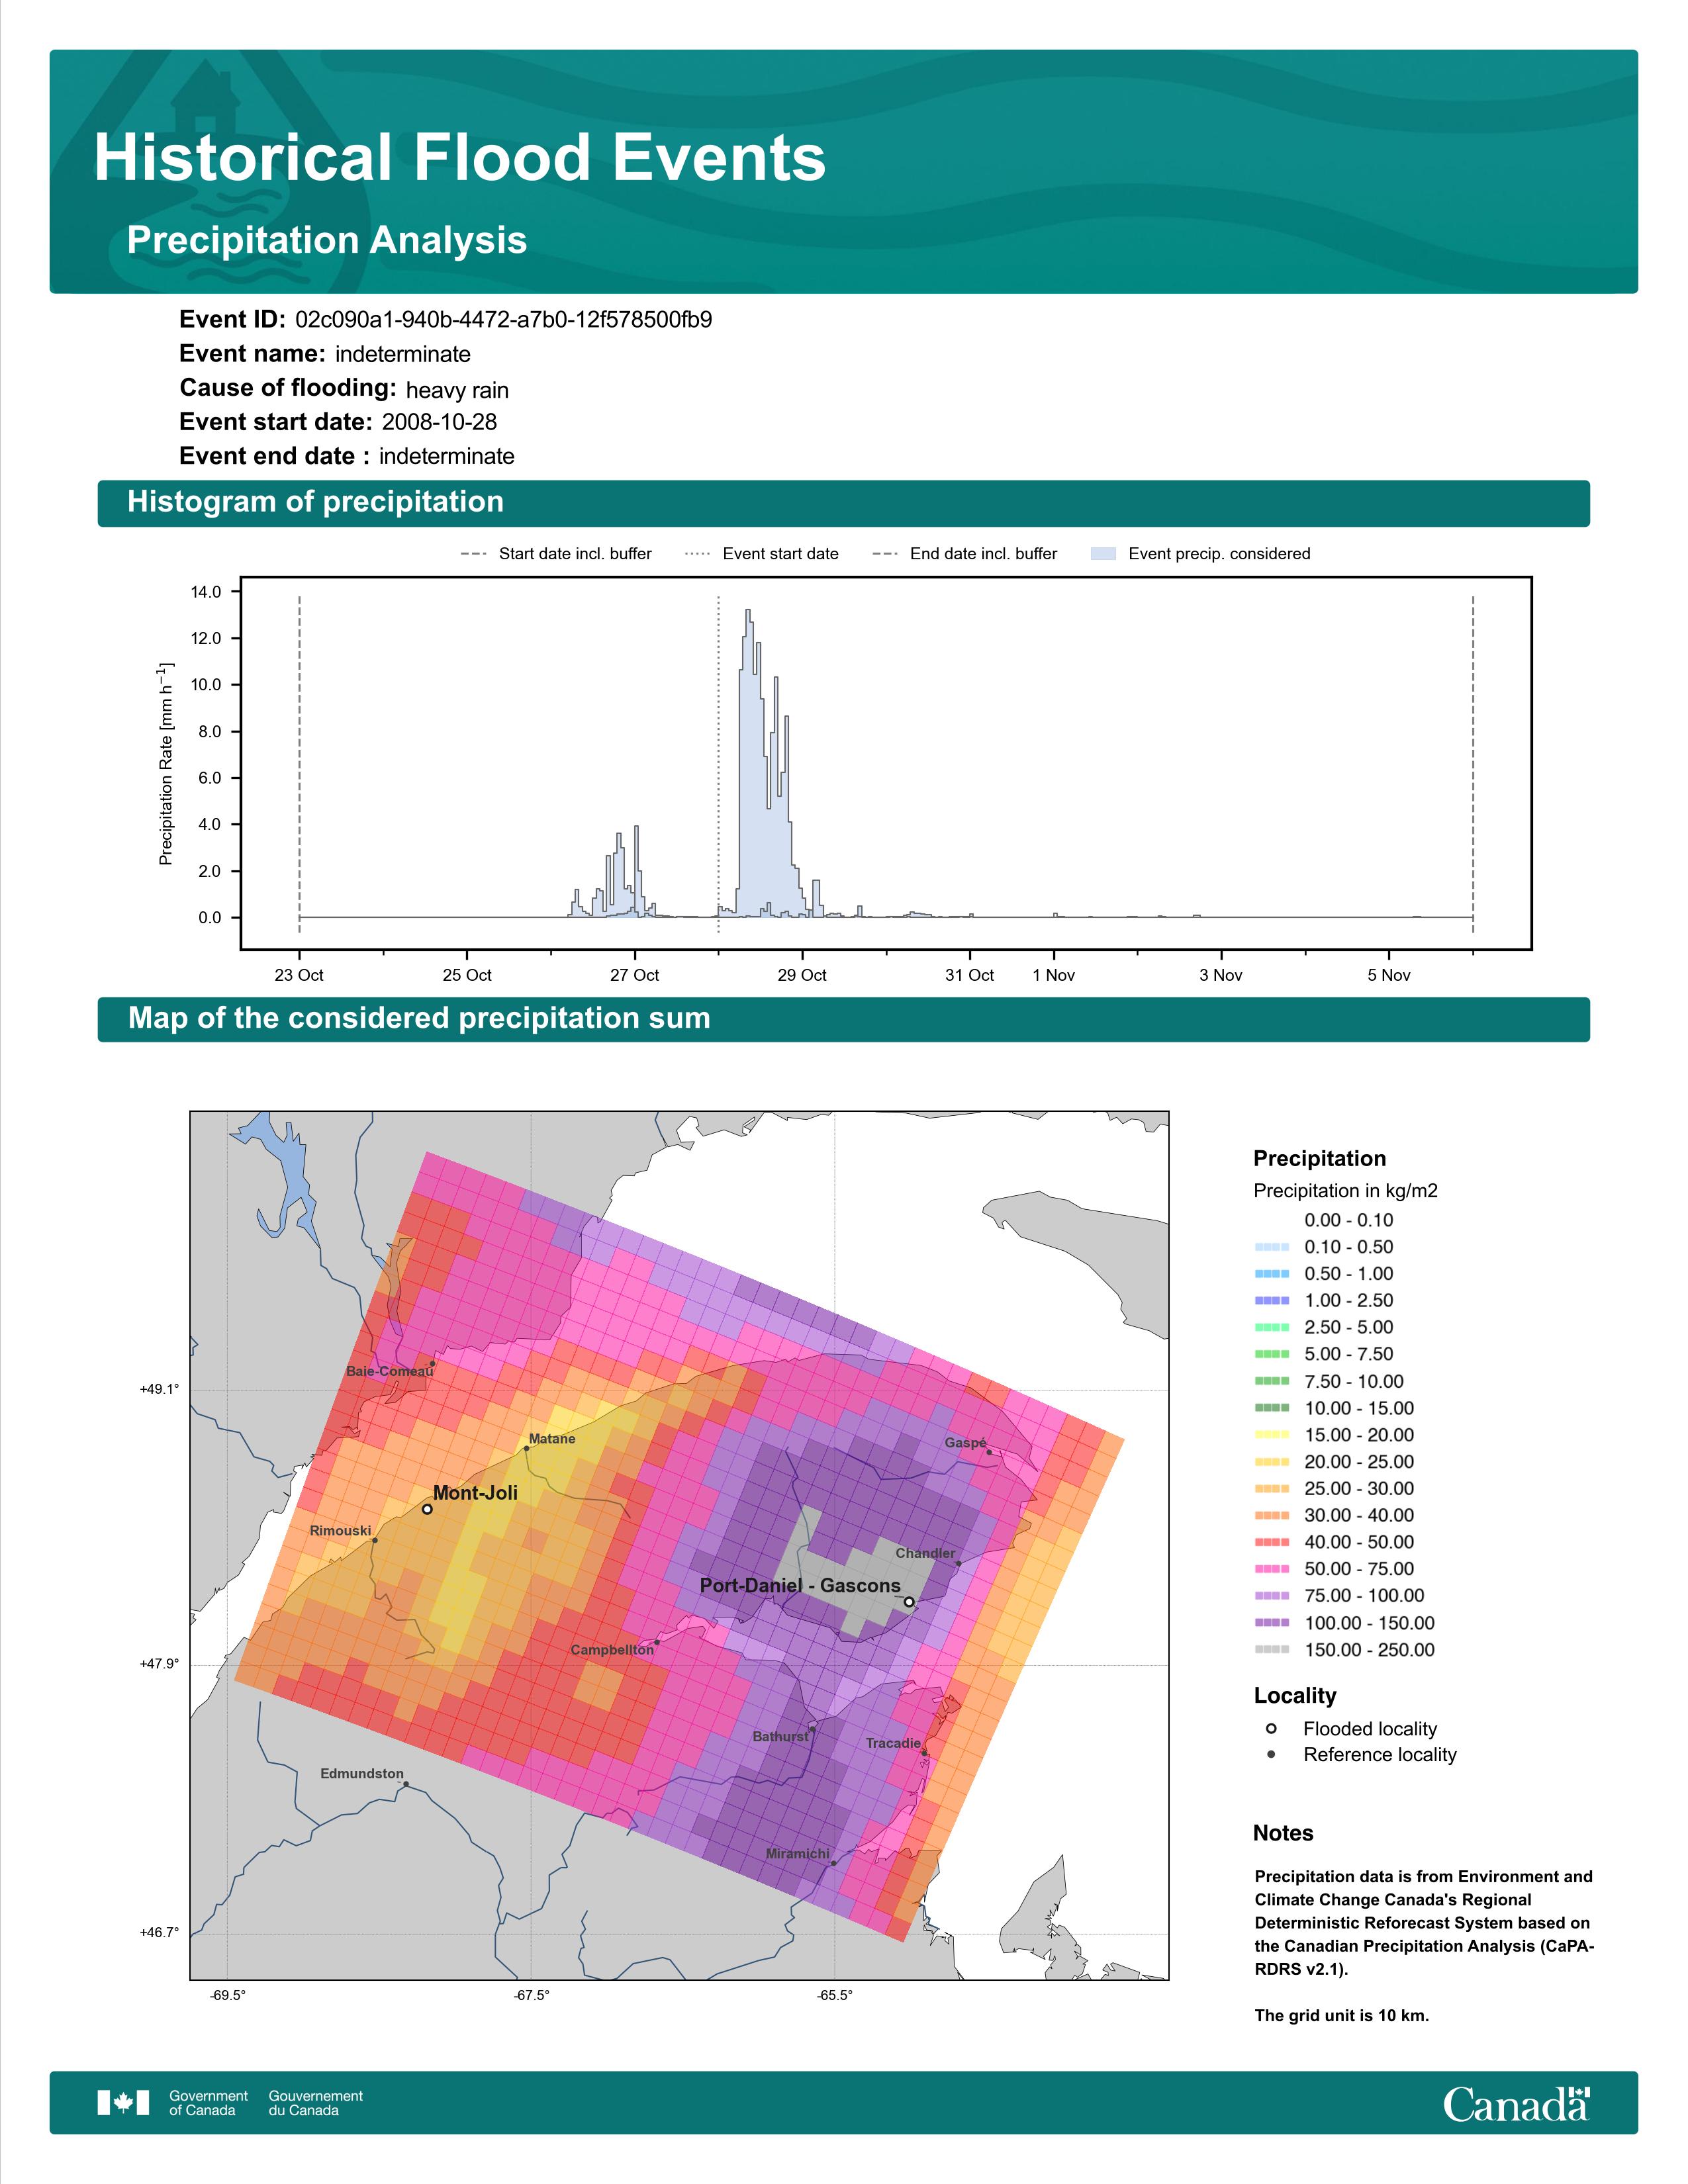Click the Bathurst map label
Screen dimensions: 1688x2184
click(x=780, y=1737)
